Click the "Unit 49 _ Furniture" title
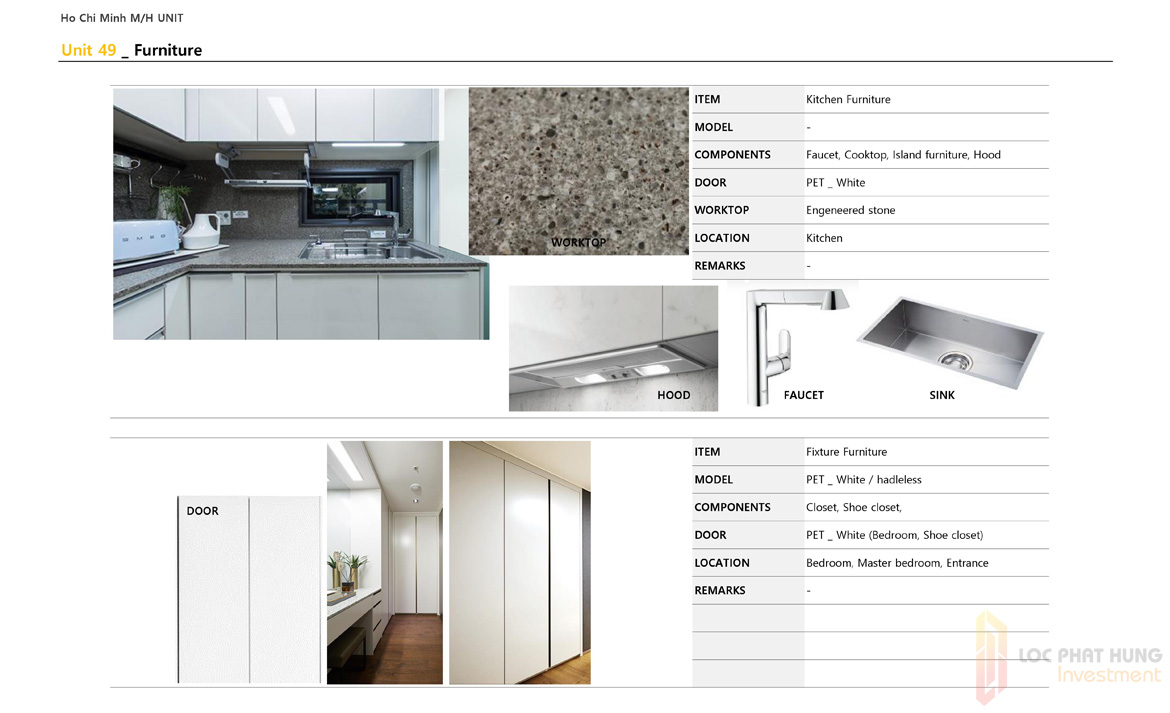 point(131,50)
